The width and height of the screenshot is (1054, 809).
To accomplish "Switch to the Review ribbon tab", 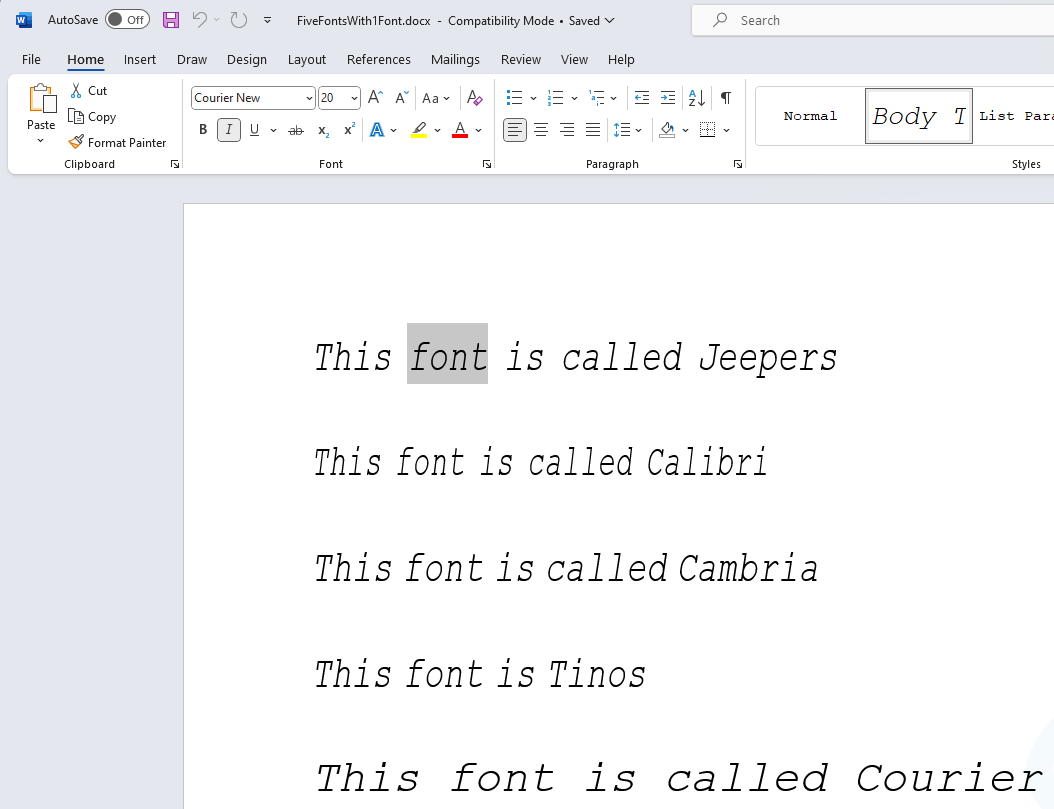I will [520, 59].
